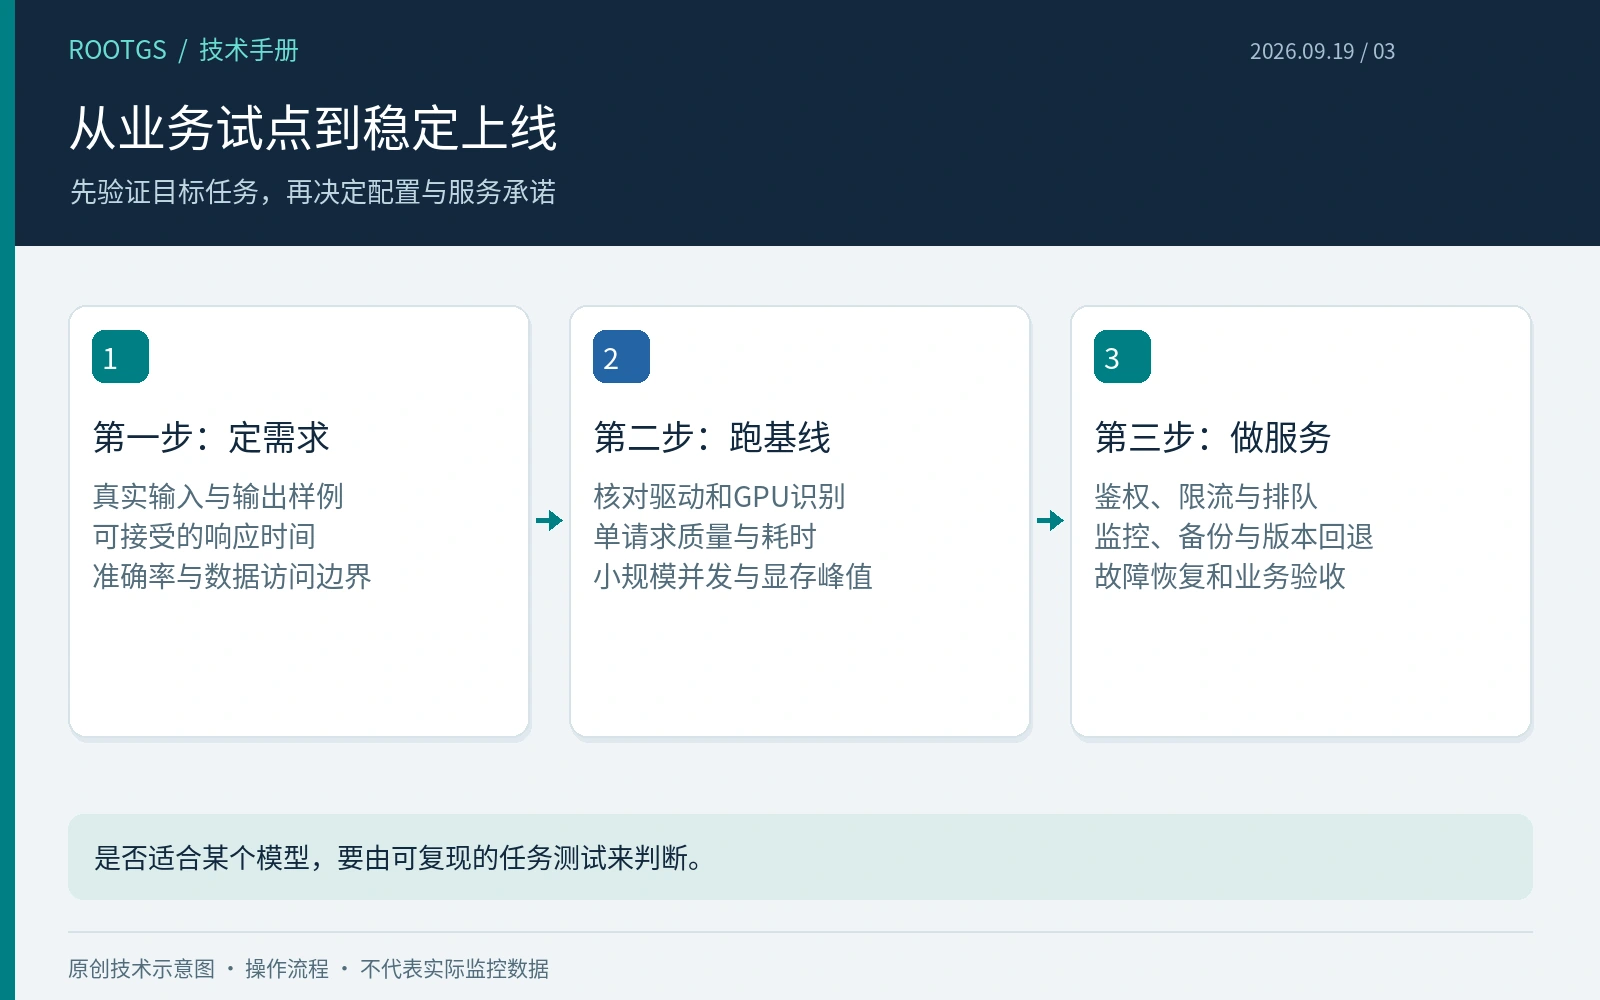Image resolution: width=1600 pixels, height=1000 pixels.
Task: Click heading 第三步：做服务
Action: 1213,437
